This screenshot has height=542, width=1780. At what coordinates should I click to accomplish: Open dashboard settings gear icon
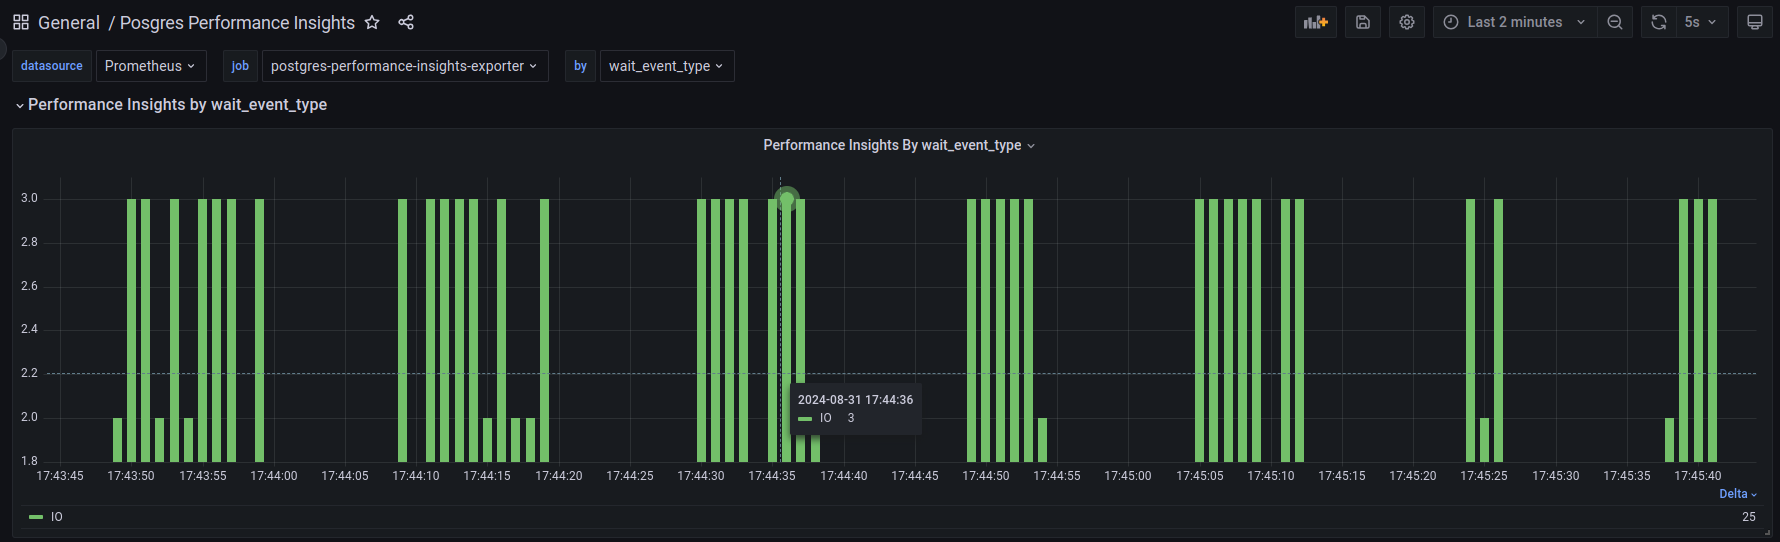tap(1407, 22)
